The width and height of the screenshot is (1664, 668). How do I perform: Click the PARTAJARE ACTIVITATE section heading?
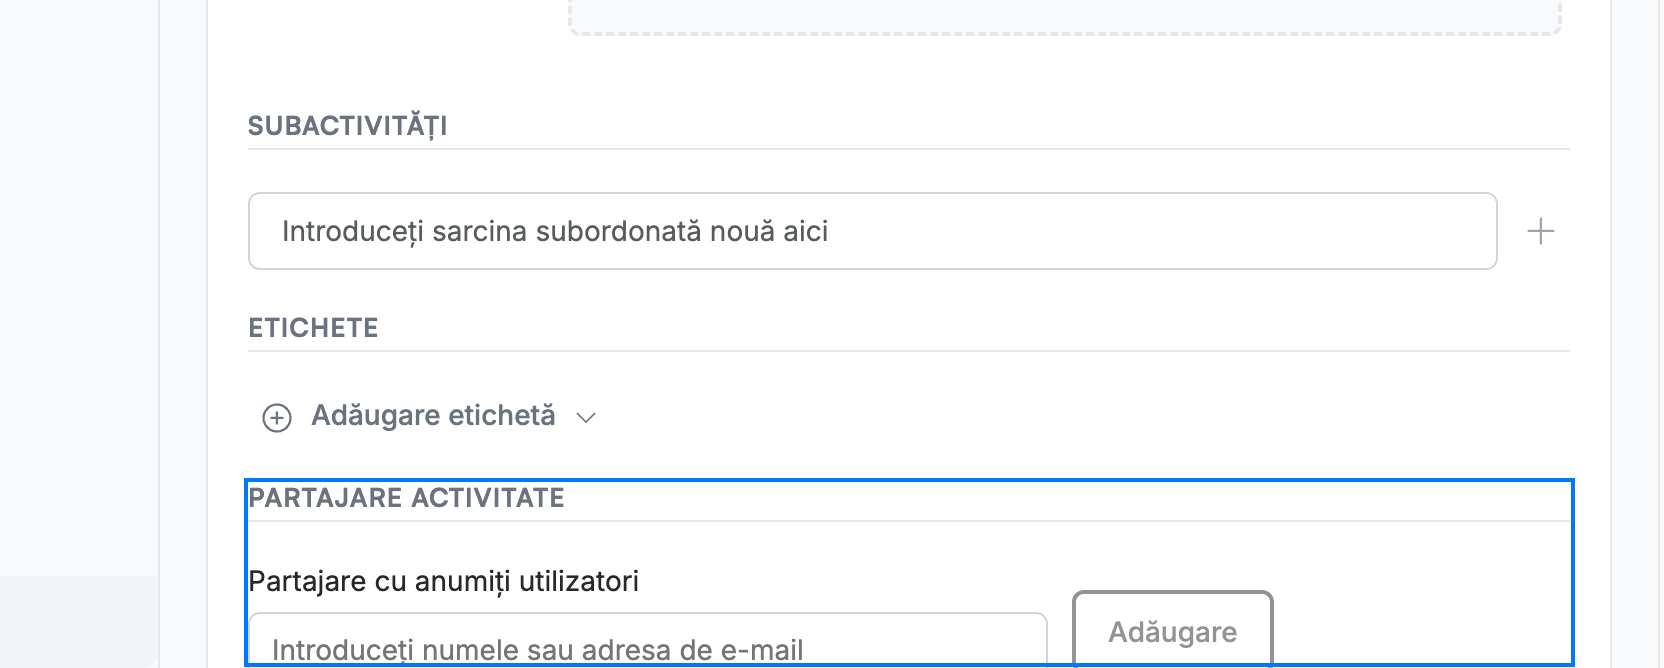406,498
